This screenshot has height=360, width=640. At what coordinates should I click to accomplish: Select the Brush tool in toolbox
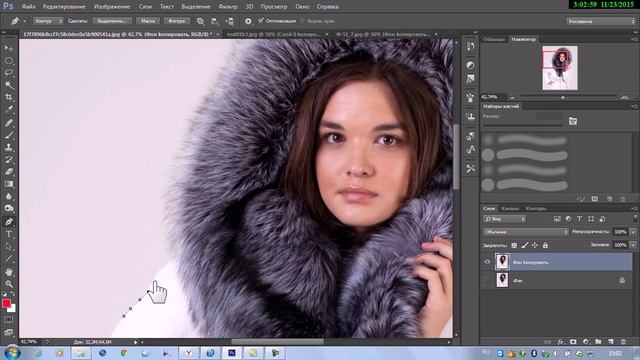coord(9,135)
